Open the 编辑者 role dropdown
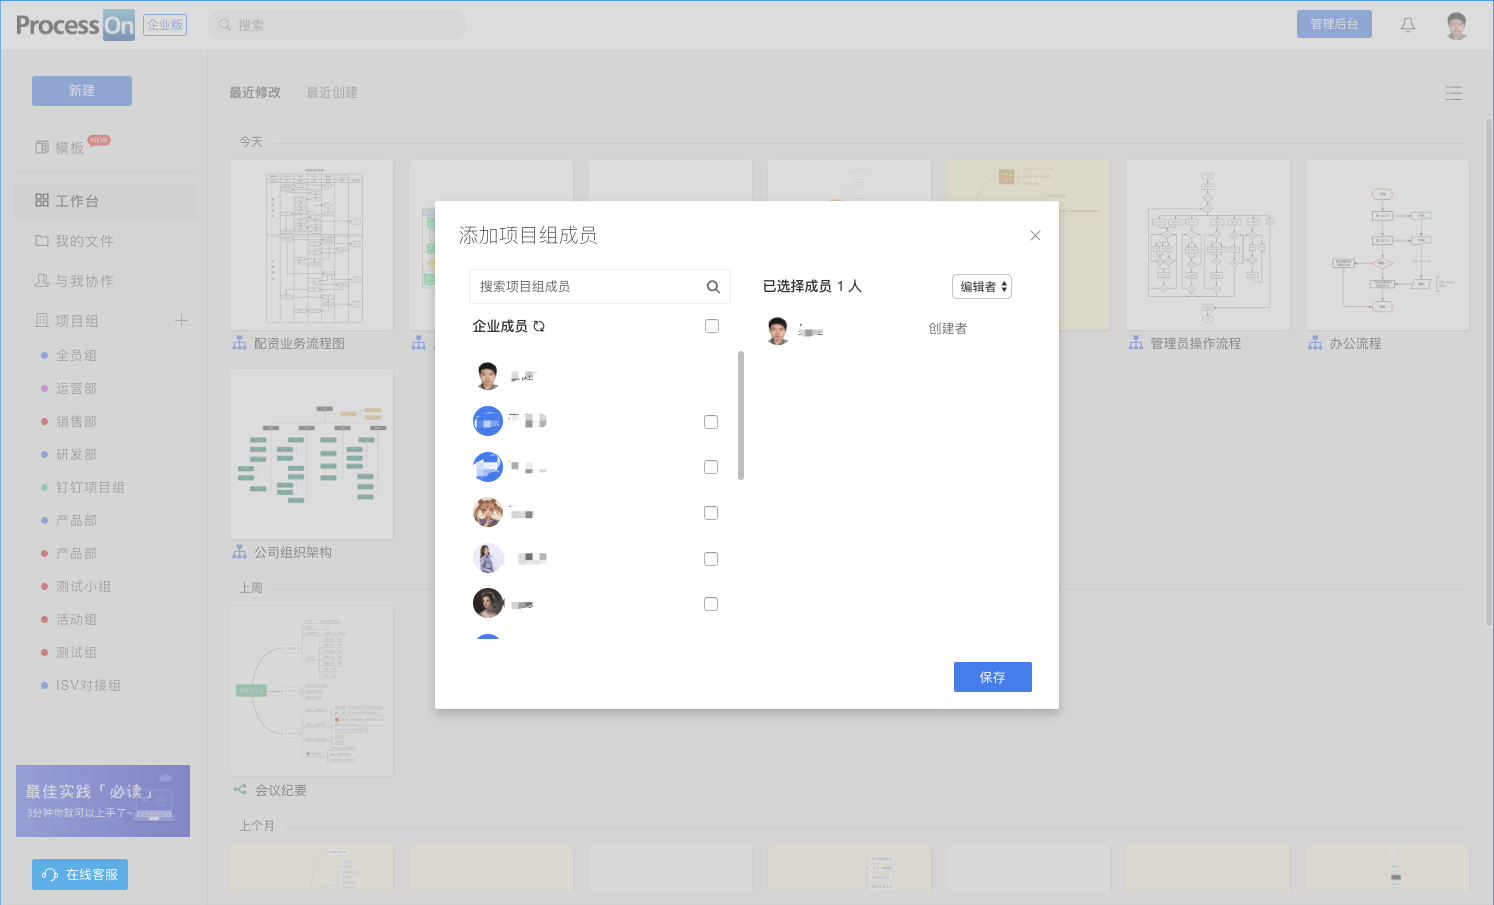1494x905 pixels. pos(982,287)
